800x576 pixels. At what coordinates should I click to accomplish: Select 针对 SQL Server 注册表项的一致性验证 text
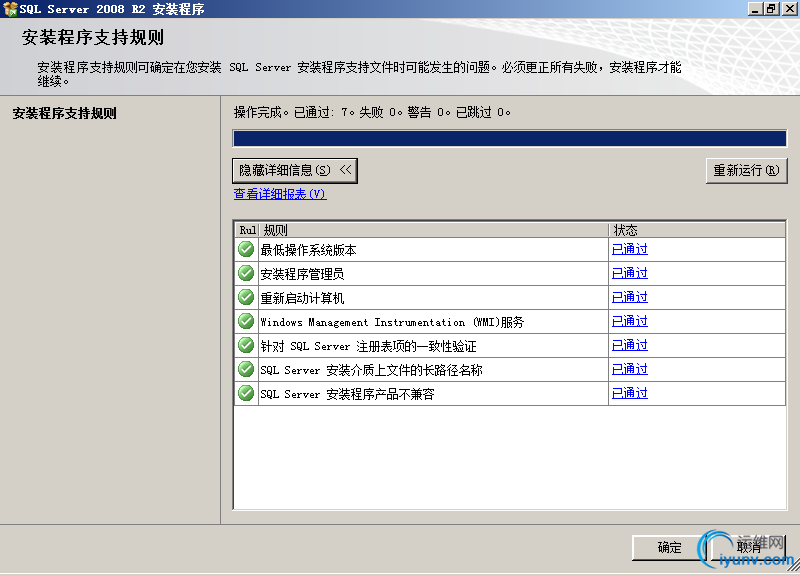coord(368,346)
